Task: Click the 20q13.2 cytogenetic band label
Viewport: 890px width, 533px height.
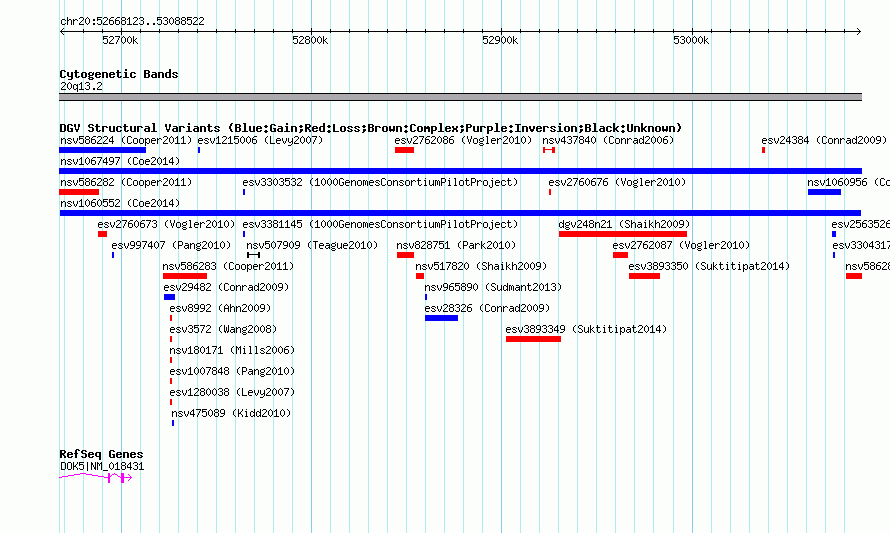Action: pos(81,86)
